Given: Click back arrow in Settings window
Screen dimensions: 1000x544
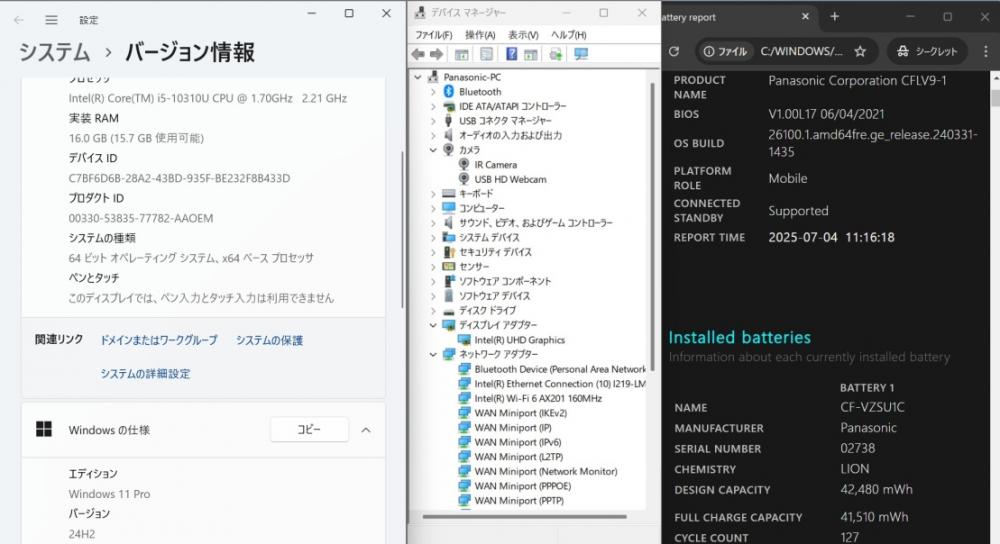Looking at the screenshot, I should click(x=18, y=20).
